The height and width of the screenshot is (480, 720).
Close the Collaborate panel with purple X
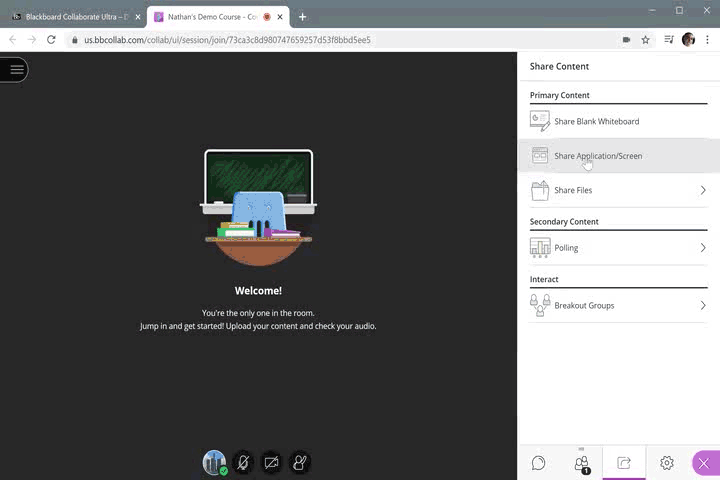704,463
